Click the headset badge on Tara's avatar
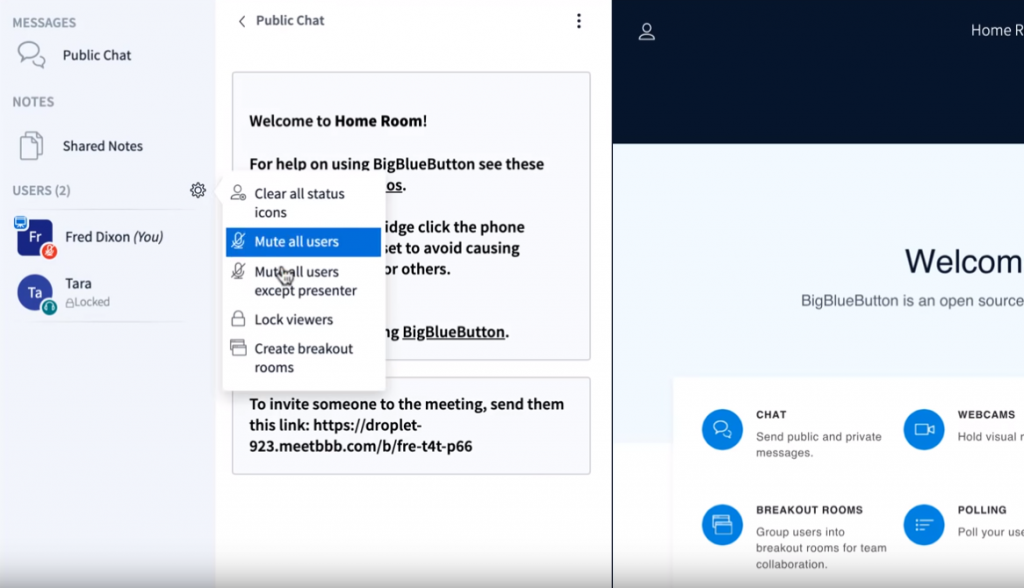Viewport: 1024px width, 588px height. point(49,306)
